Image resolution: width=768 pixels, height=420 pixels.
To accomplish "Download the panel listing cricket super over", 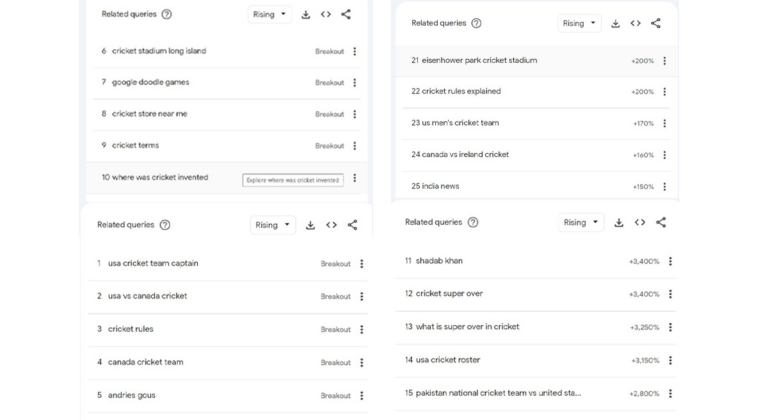I will (619, 222).
